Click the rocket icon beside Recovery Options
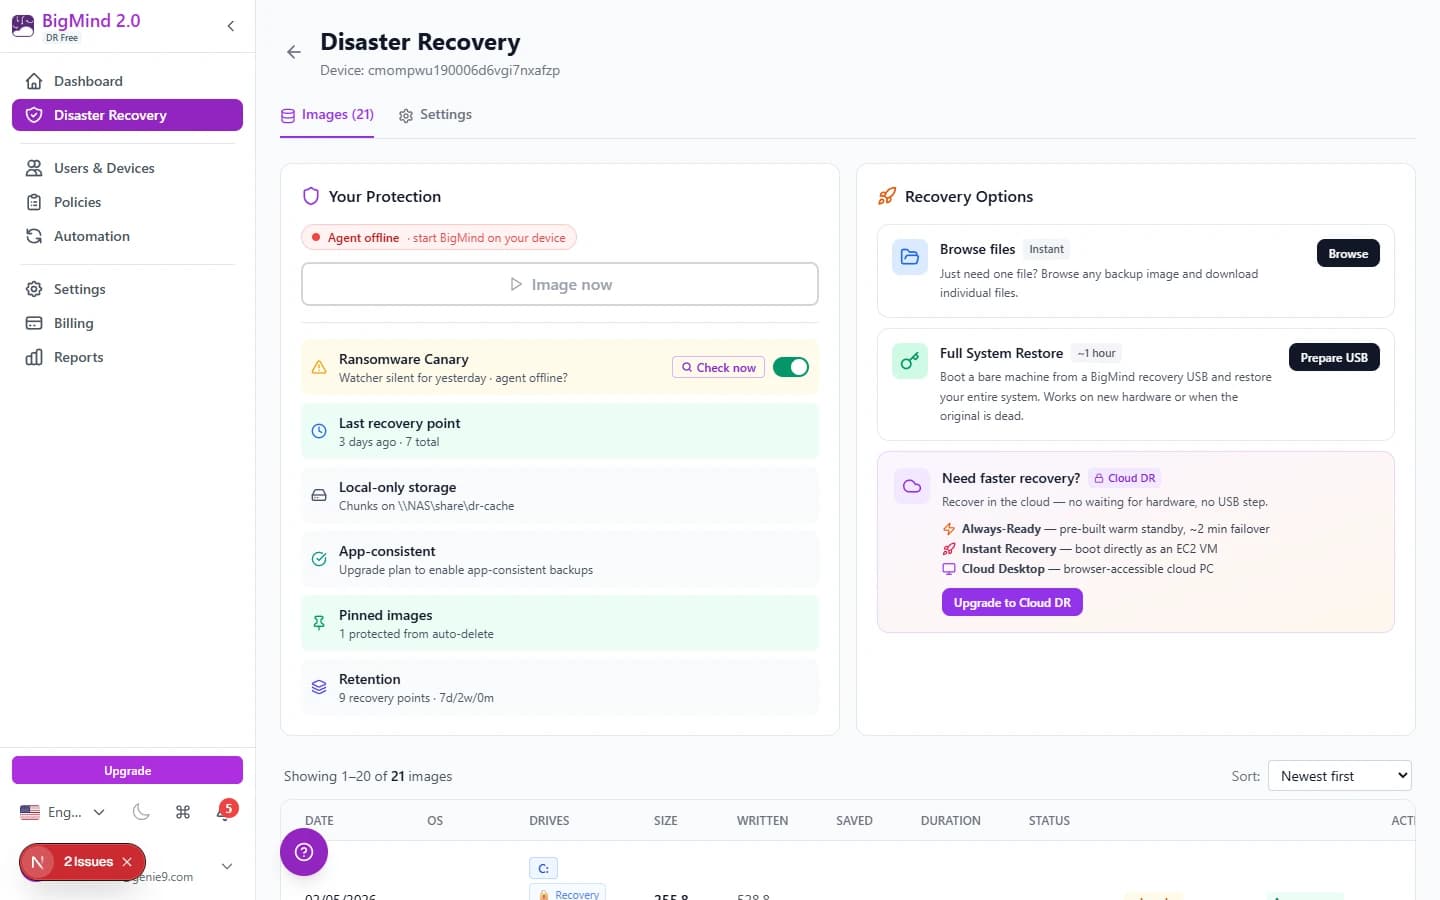 point(887,196)
